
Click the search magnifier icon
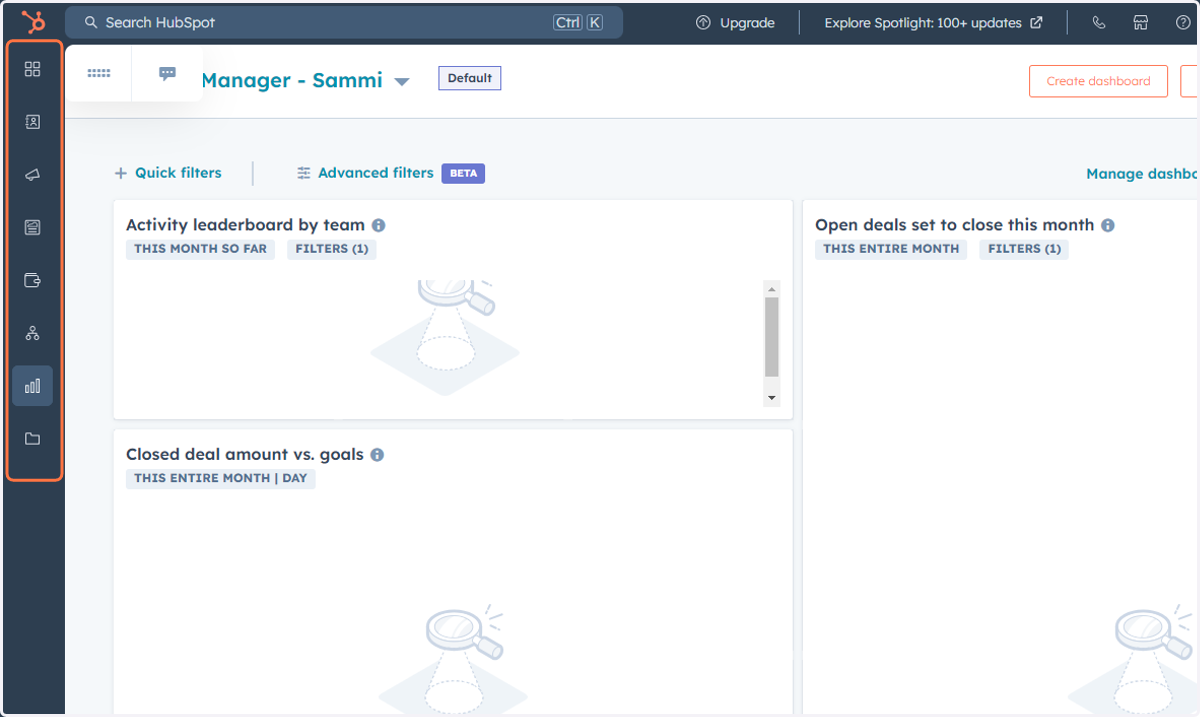pos(91,22)
